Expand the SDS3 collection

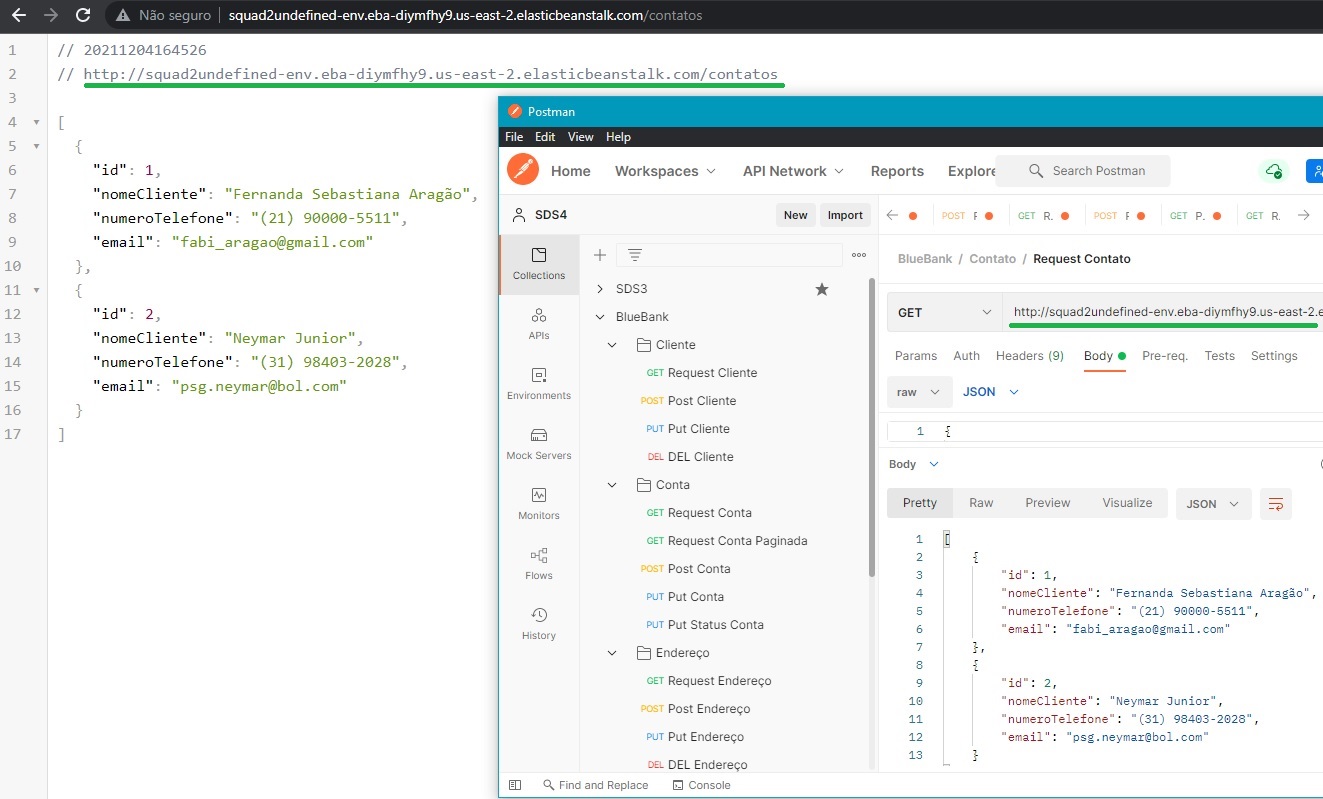(x=600, y=289)
